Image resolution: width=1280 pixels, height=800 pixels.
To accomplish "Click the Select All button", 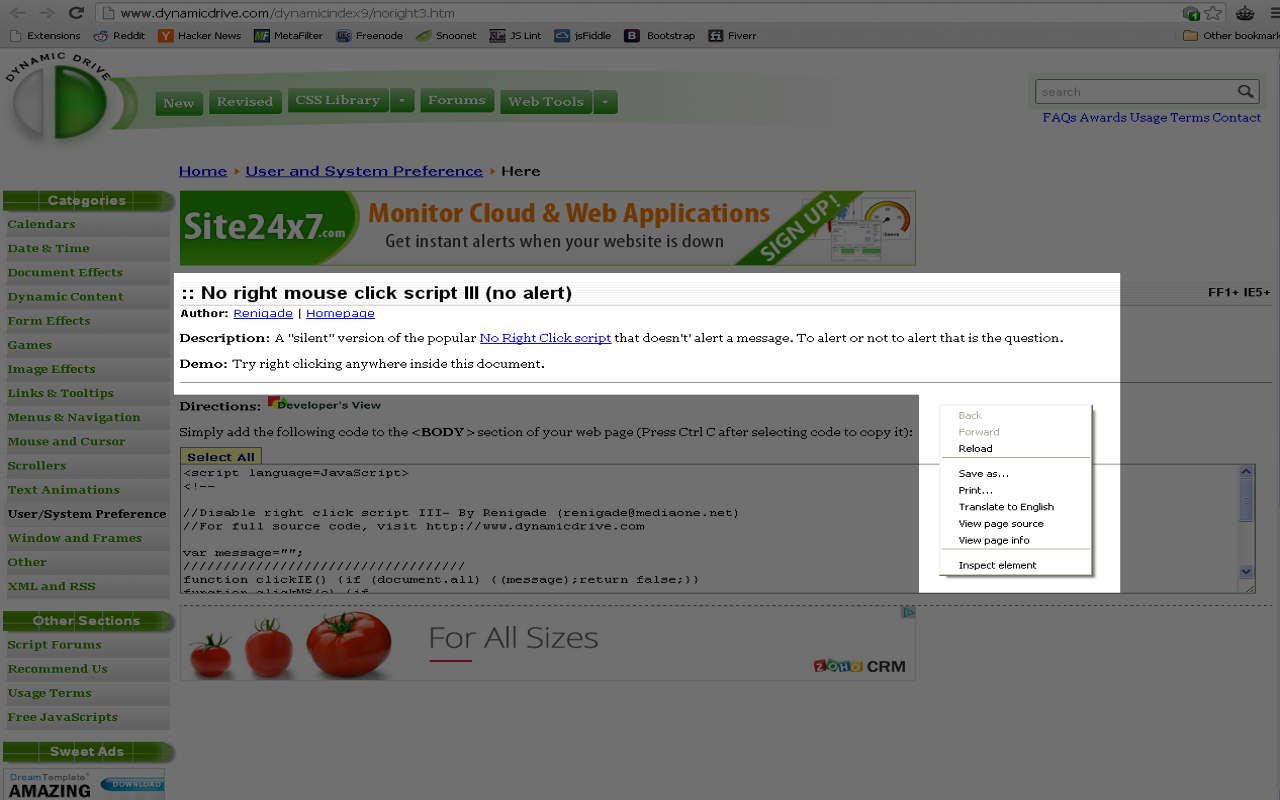I will point(221,457).
